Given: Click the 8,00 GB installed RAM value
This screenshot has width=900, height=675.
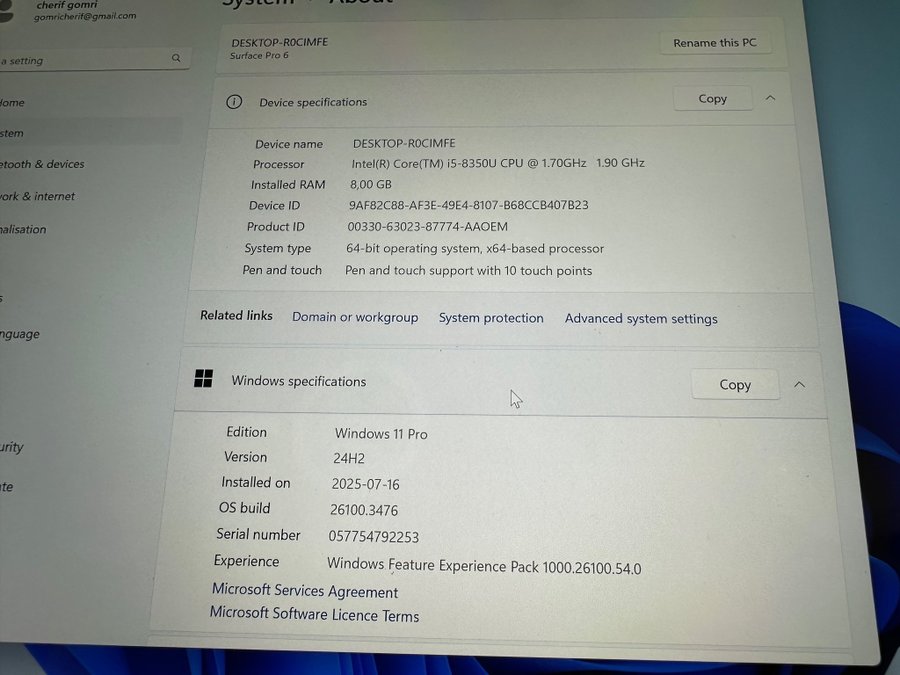Looking at the screenshot, I should [371, 184].
